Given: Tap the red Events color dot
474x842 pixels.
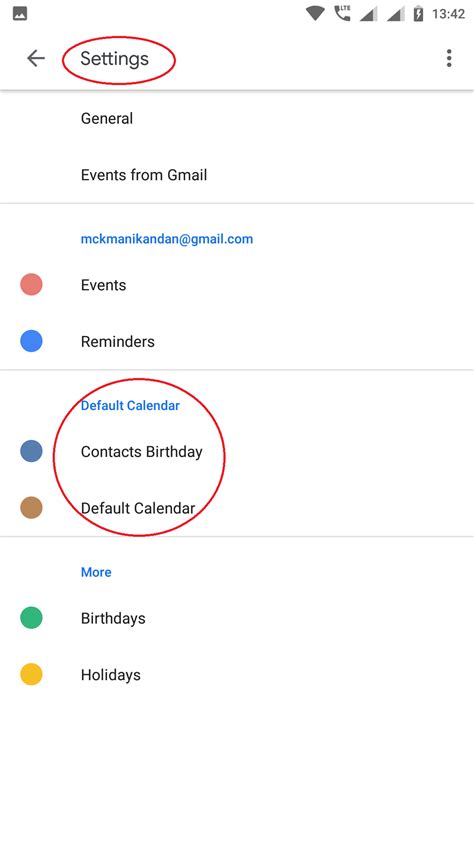Looking at the screenshot, I should click(x=31, y=285).
